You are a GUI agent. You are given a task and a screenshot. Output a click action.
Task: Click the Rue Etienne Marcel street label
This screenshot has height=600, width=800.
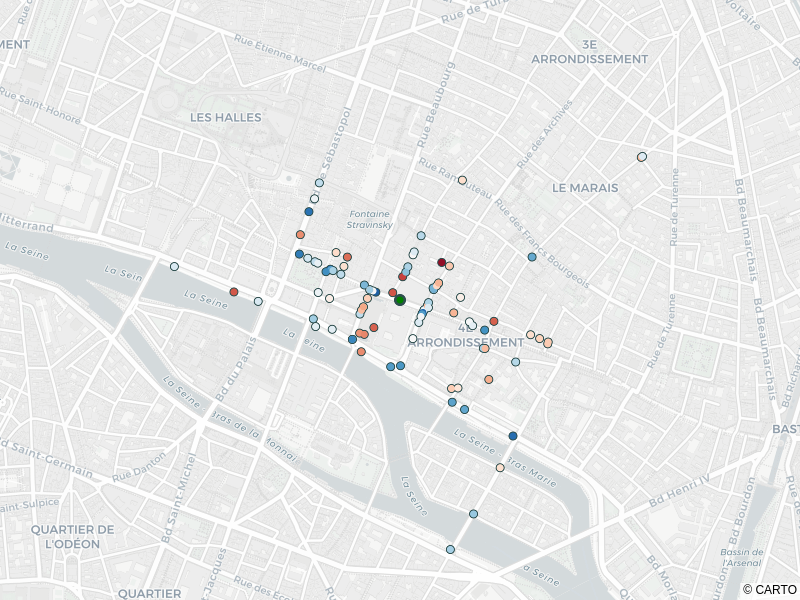(280, 52)
